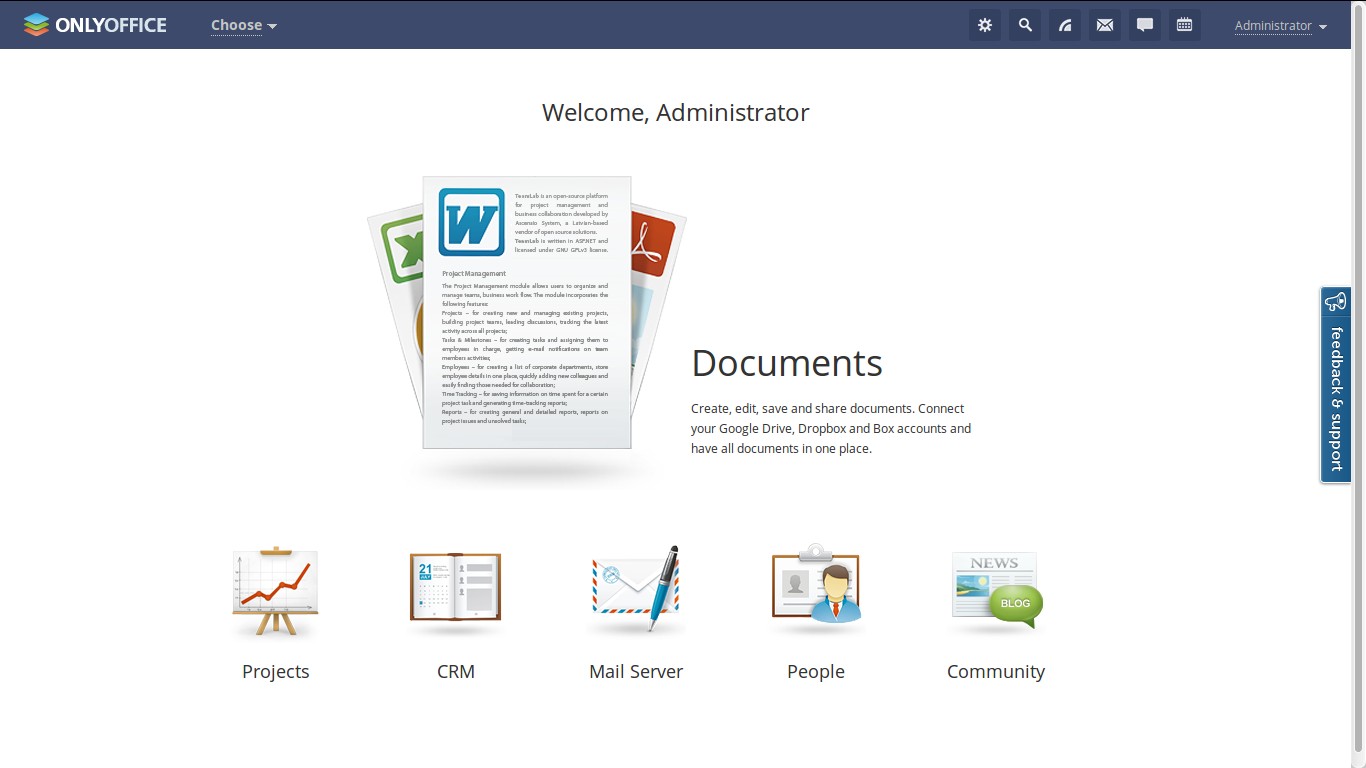Expand the Choose module dropdown
1366x768 pixels.
click(244, 26)
